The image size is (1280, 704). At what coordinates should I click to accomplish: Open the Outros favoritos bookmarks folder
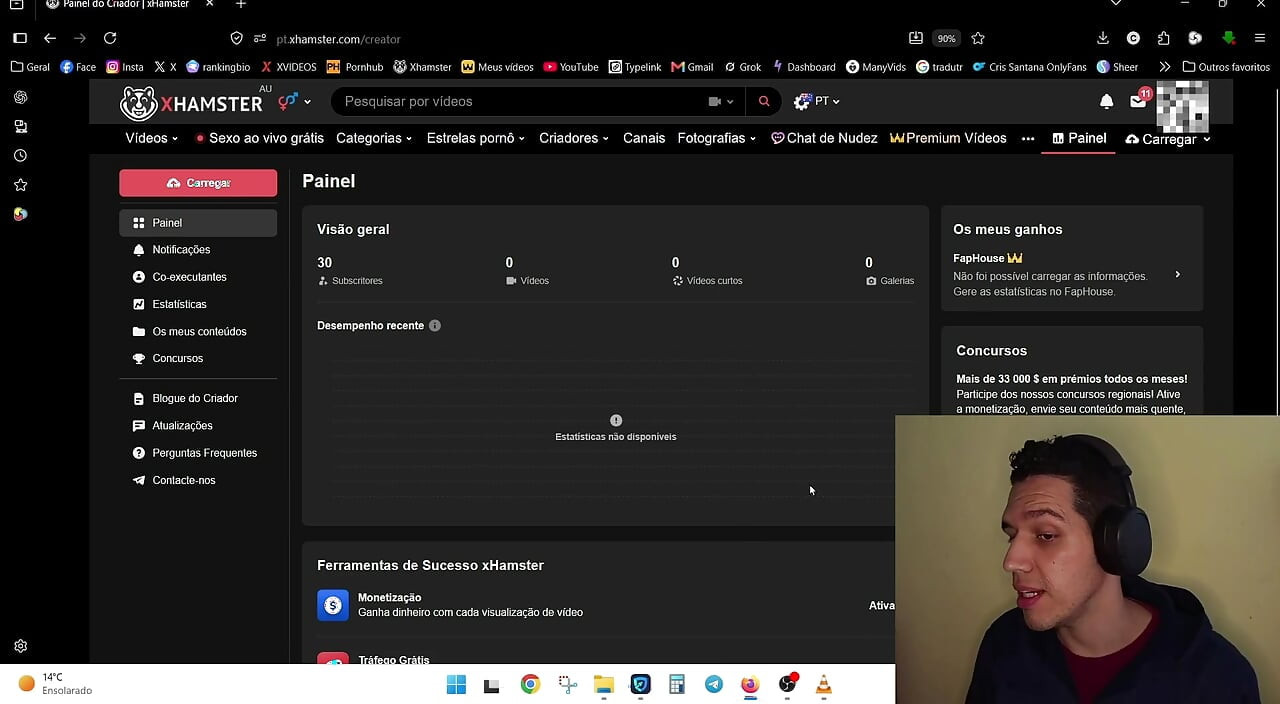pos(1226,67)
